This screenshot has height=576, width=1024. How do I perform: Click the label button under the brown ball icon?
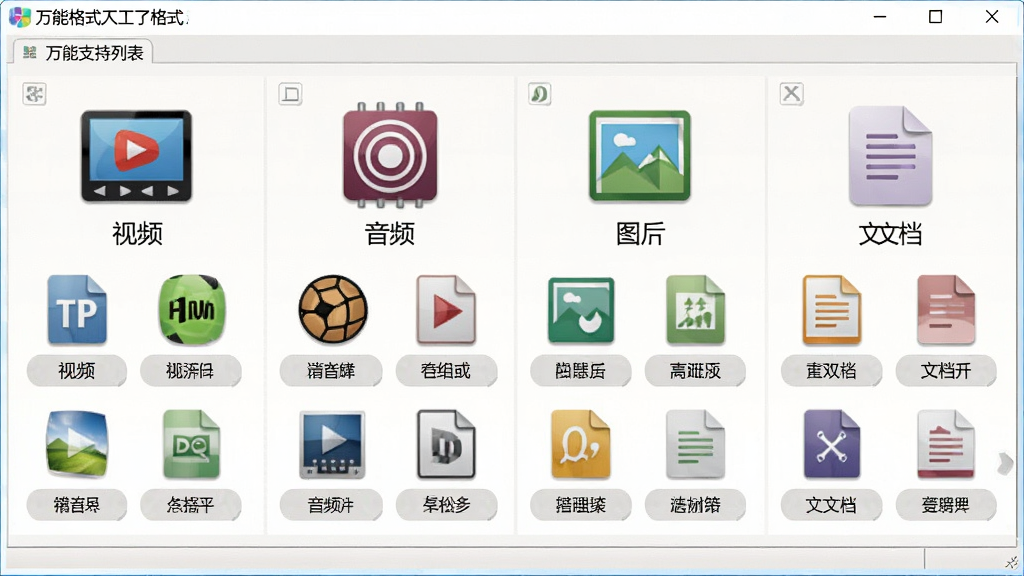coord(331,371)
